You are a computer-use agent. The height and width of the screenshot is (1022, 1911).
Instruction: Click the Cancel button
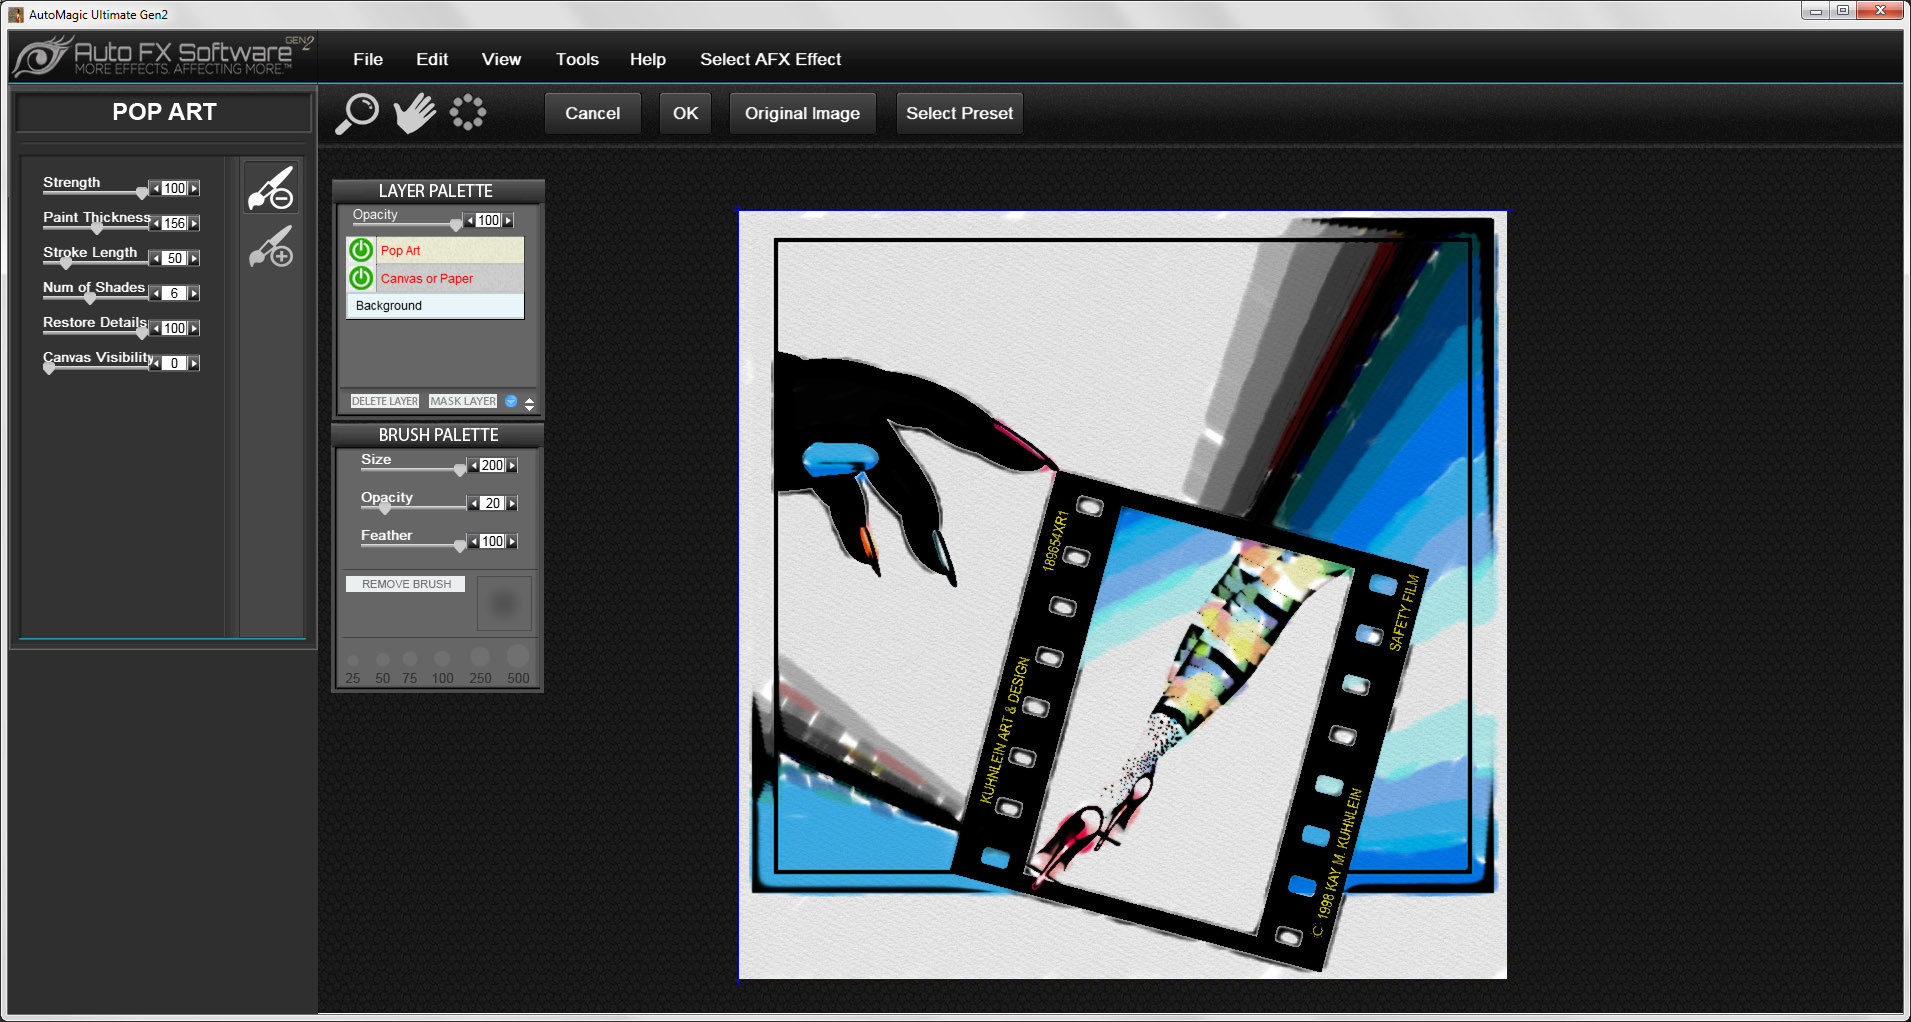click(x=592, y=113)
